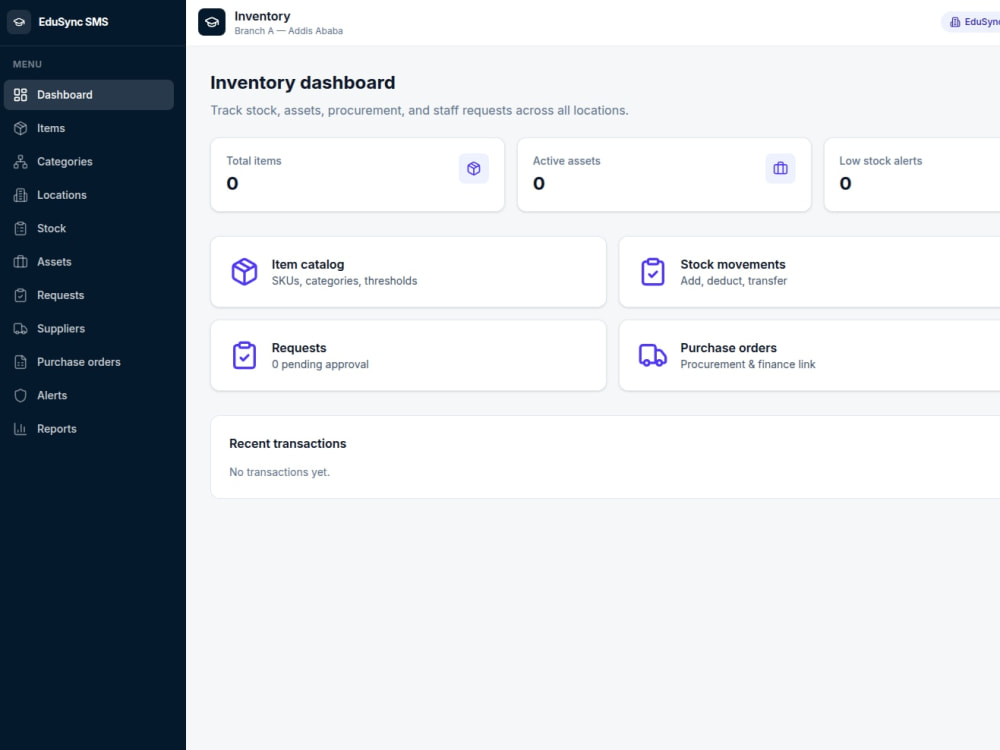
Task: Click the clipboard icon on Stock movements card
Action: [x=653, y=272]
